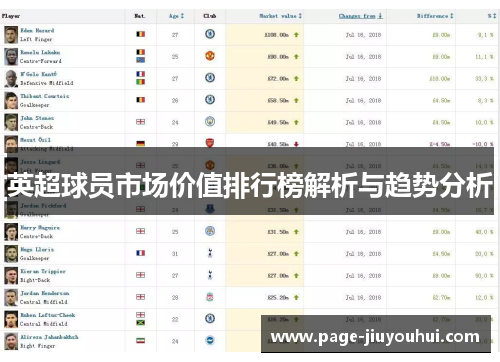Open Ruben Loftus-Cheek player profile link
This screenshot has width=500, height=362.
coord(48,315)
